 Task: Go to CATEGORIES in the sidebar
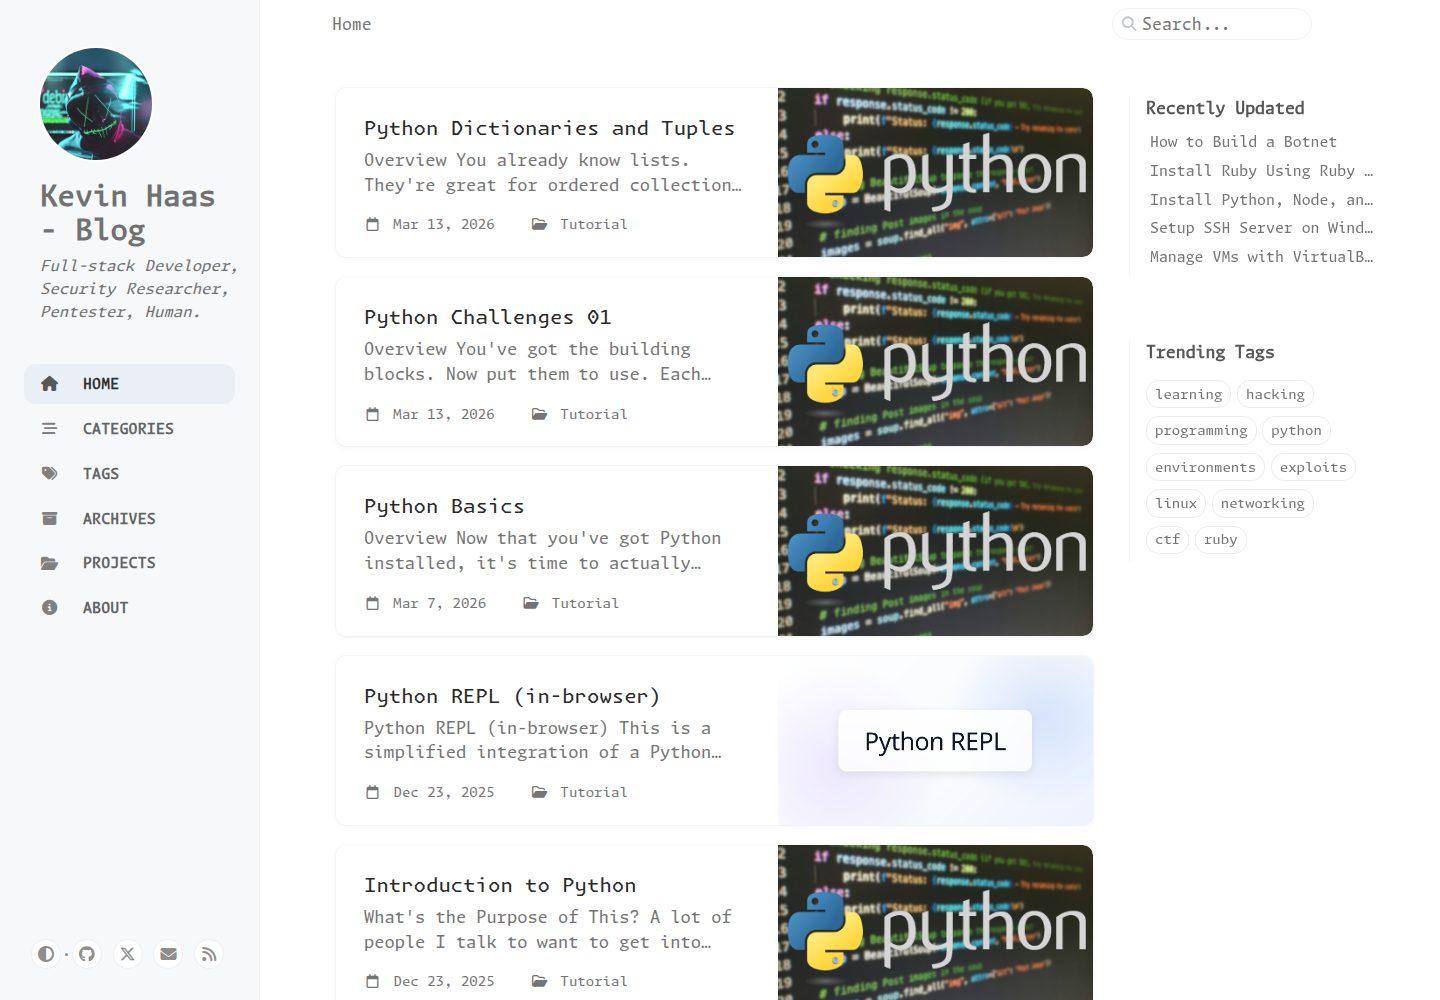click(129, 429)
